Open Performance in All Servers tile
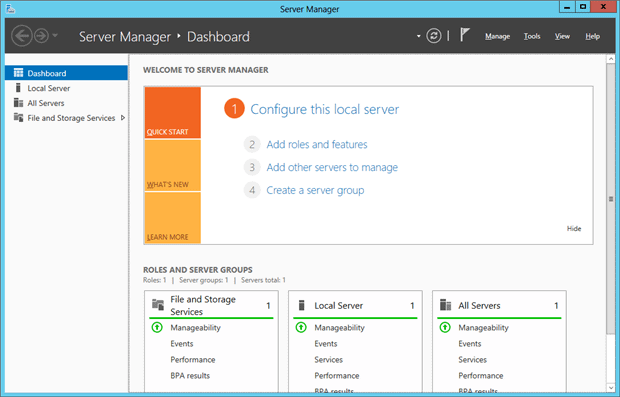This screenshot has height=397, width=620. click(480, 376)
